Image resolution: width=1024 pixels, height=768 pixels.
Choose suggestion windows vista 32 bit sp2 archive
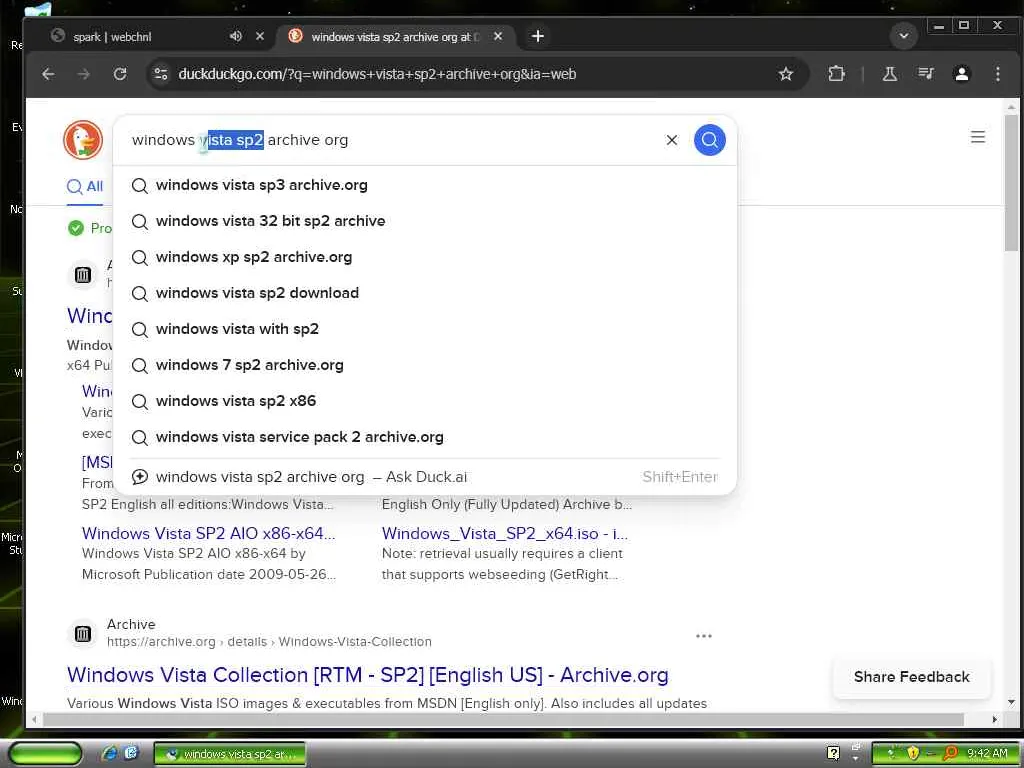[425, 221]
